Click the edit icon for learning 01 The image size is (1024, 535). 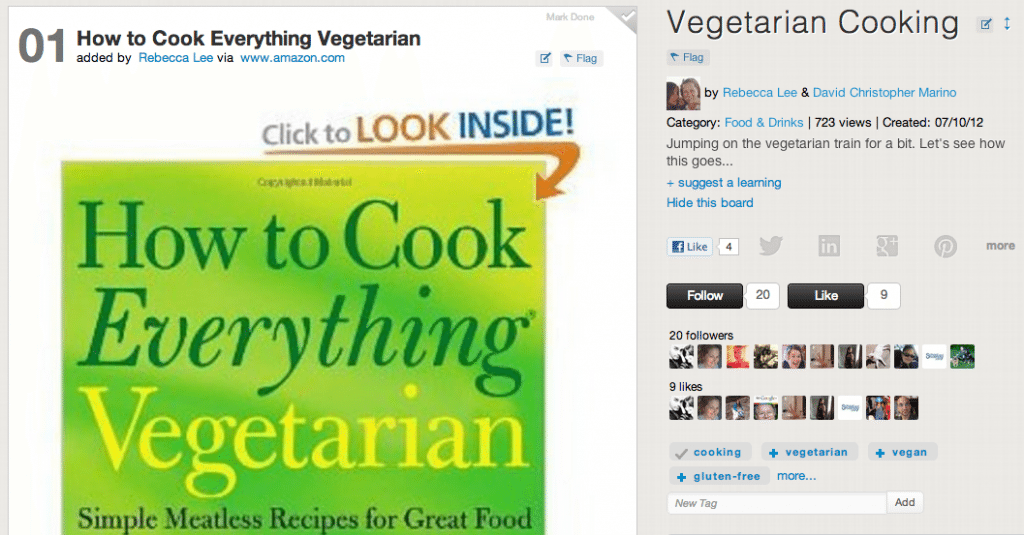click(x=545, y=58)
